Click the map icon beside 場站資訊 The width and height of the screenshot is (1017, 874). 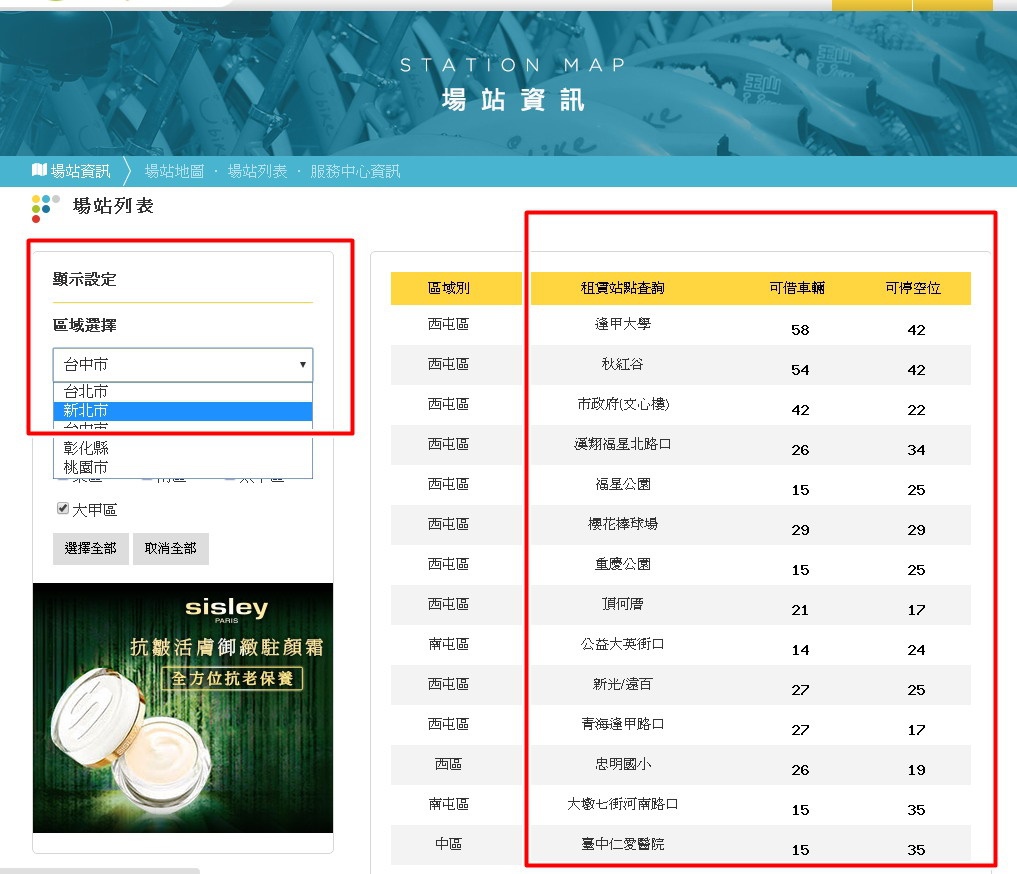pyautogui.click(x=40, y=170)
